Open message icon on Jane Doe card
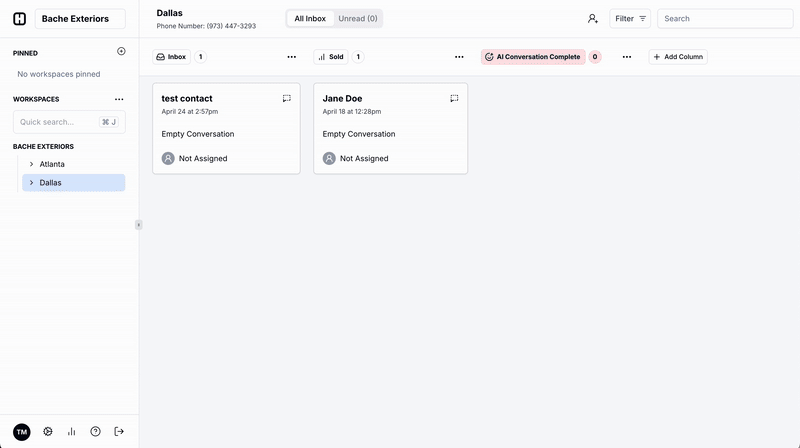This screenshot has height=448, width=800. tap(454, 99)
